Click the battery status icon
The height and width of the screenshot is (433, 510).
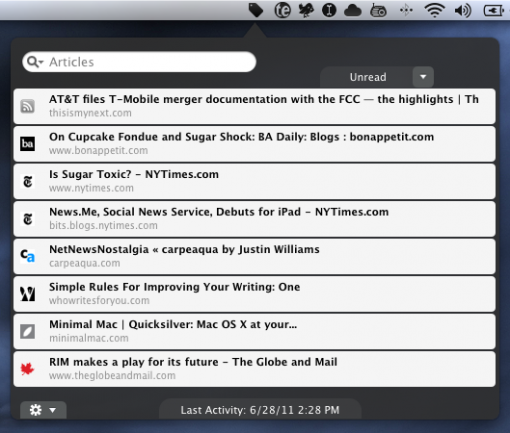(x=494, y=11)
